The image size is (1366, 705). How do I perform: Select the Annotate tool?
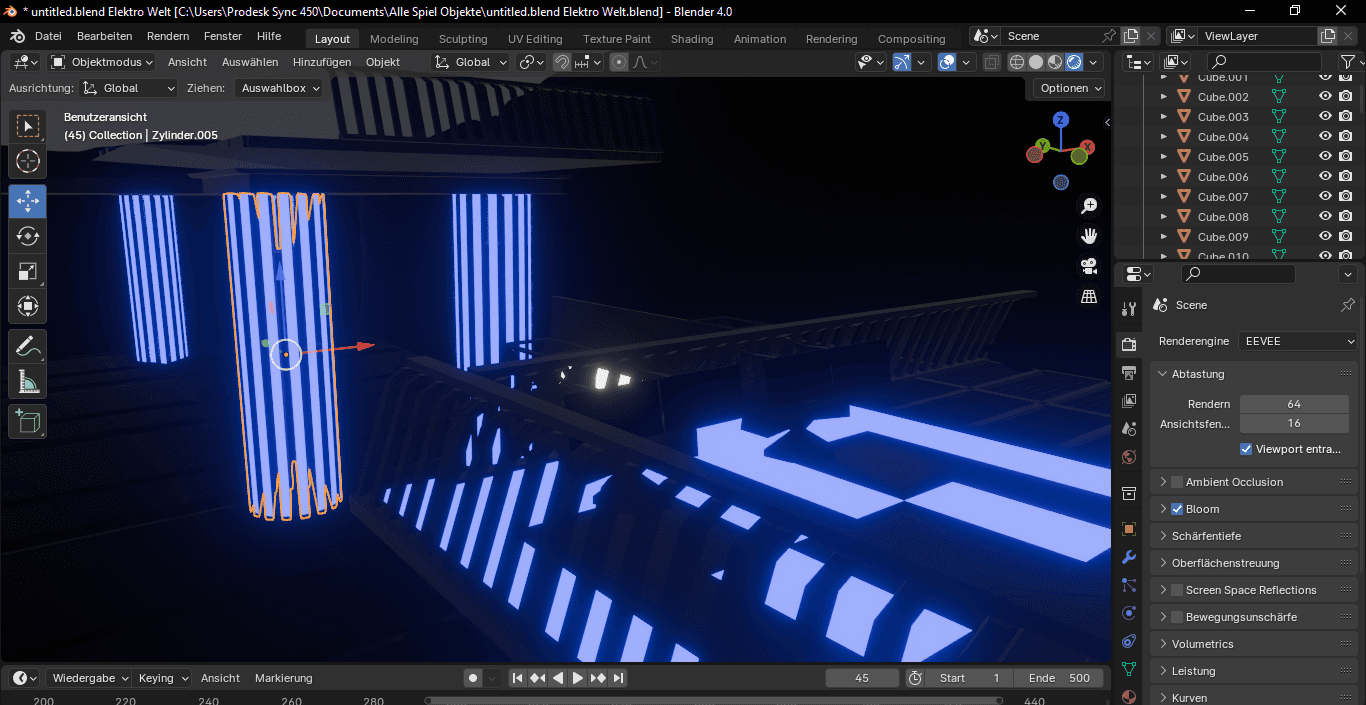28,346
